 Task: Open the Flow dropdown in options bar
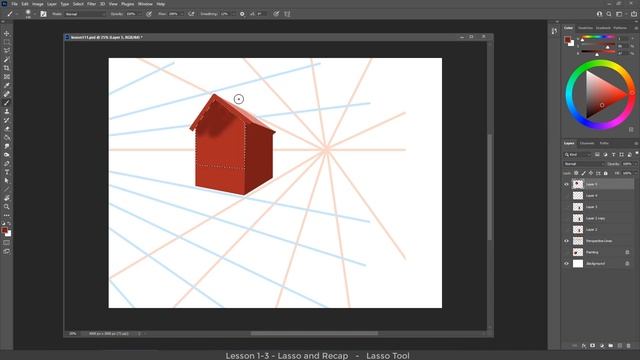click(181, 14)
